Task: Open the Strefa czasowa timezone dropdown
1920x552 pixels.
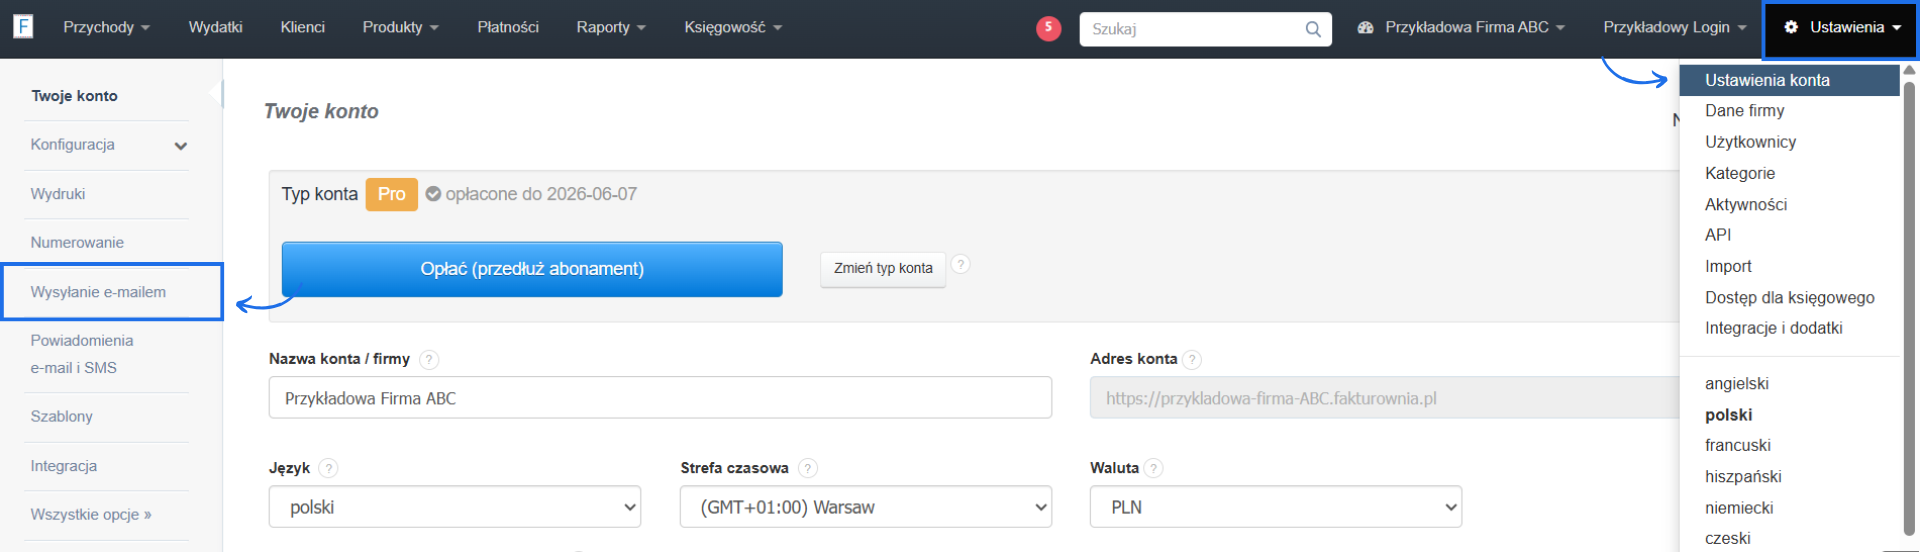Action: click(865, 507)
